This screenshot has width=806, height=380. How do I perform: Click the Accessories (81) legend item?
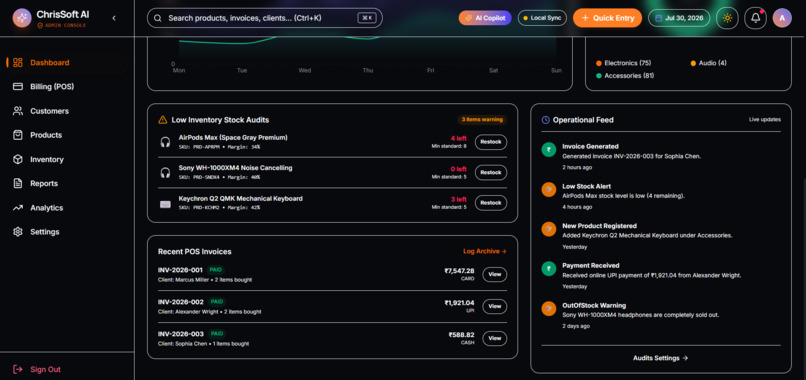[625, 76]
